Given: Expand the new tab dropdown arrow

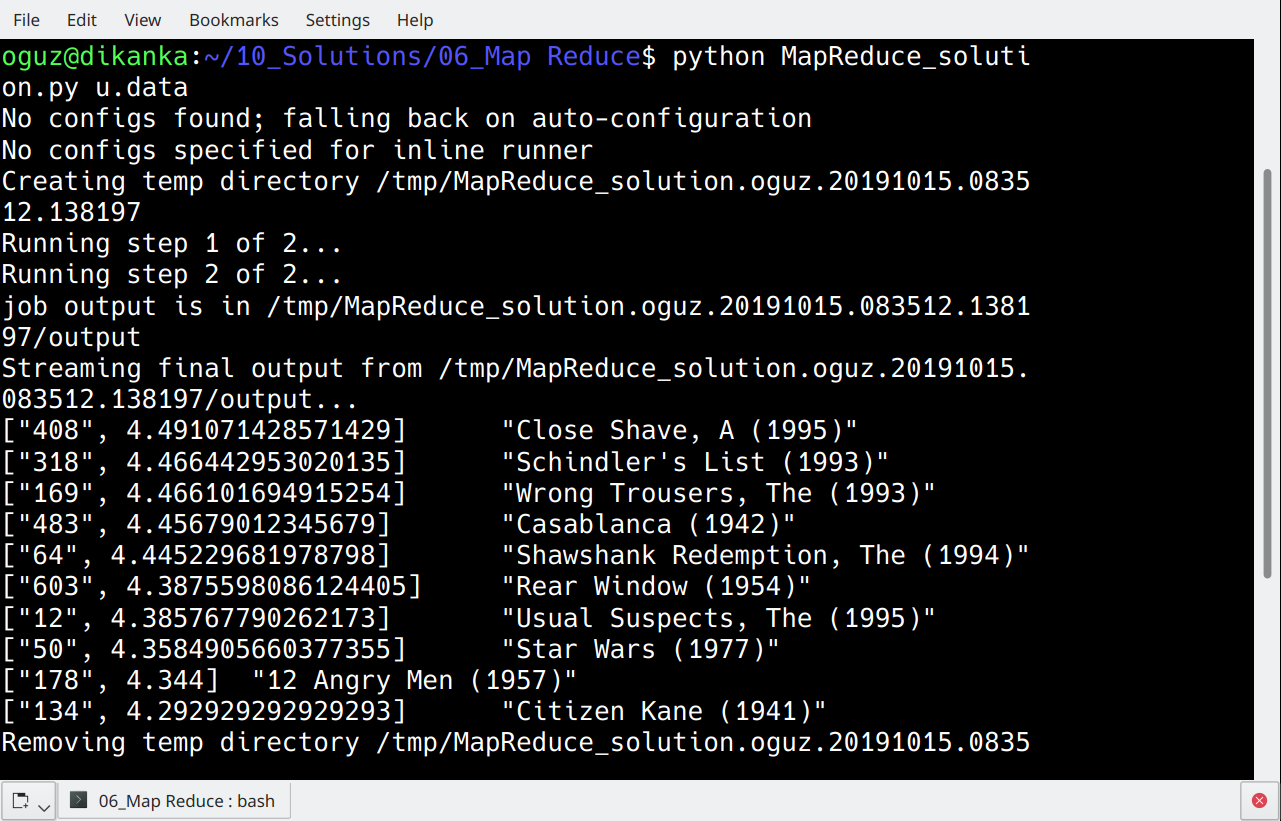Looking at the screenshot, I should (x=44, y=804).
